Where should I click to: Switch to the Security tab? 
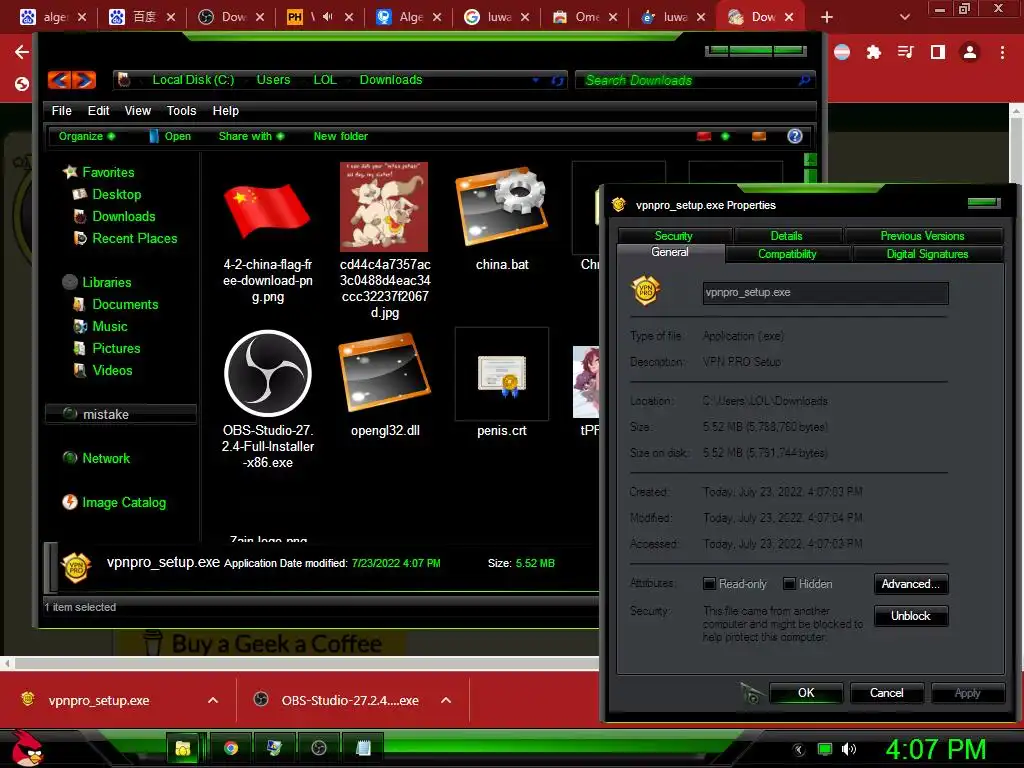coord(673,235)
